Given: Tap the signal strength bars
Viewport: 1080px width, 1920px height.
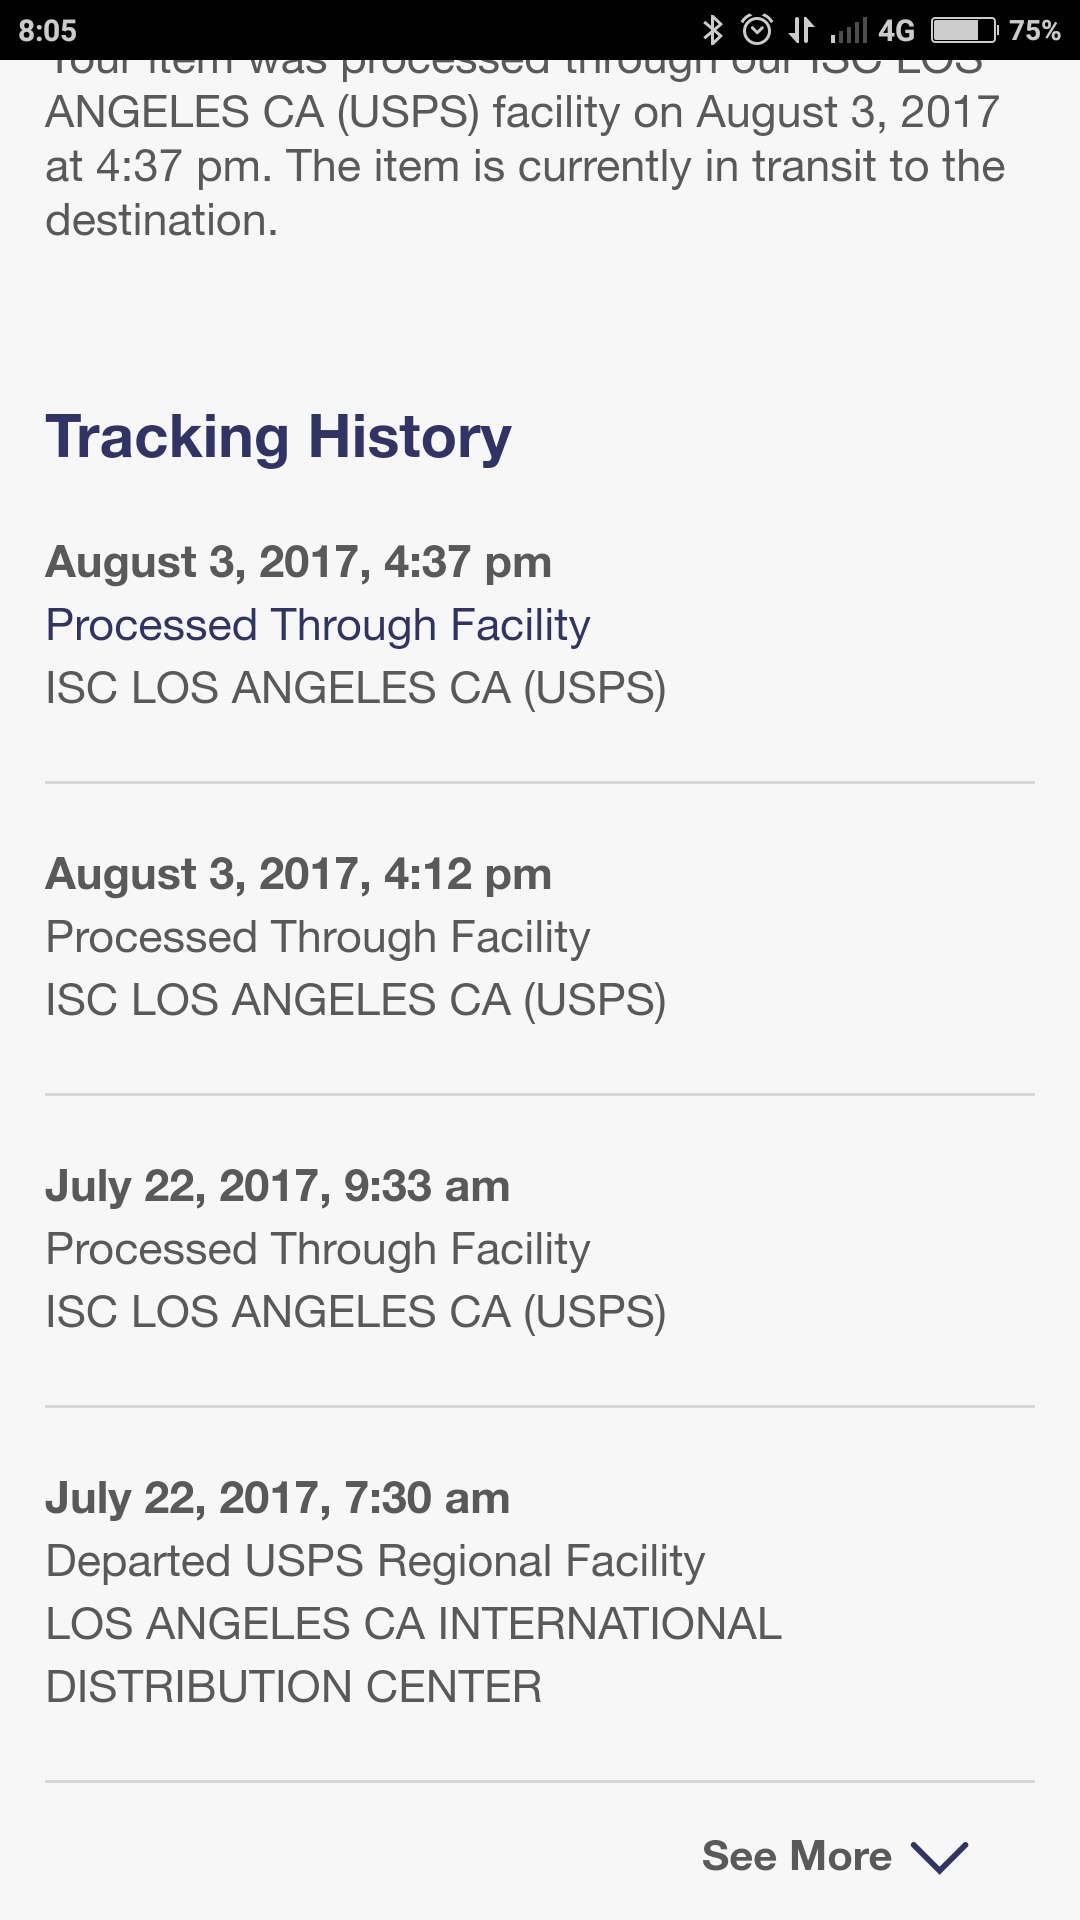Looking at the screenshot, I should (x=848, y=32).
